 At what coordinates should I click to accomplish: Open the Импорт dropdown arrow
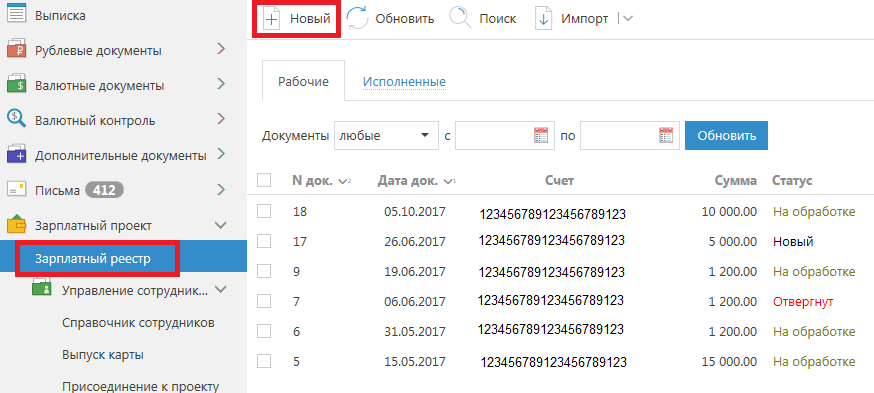tap(628, 19)
